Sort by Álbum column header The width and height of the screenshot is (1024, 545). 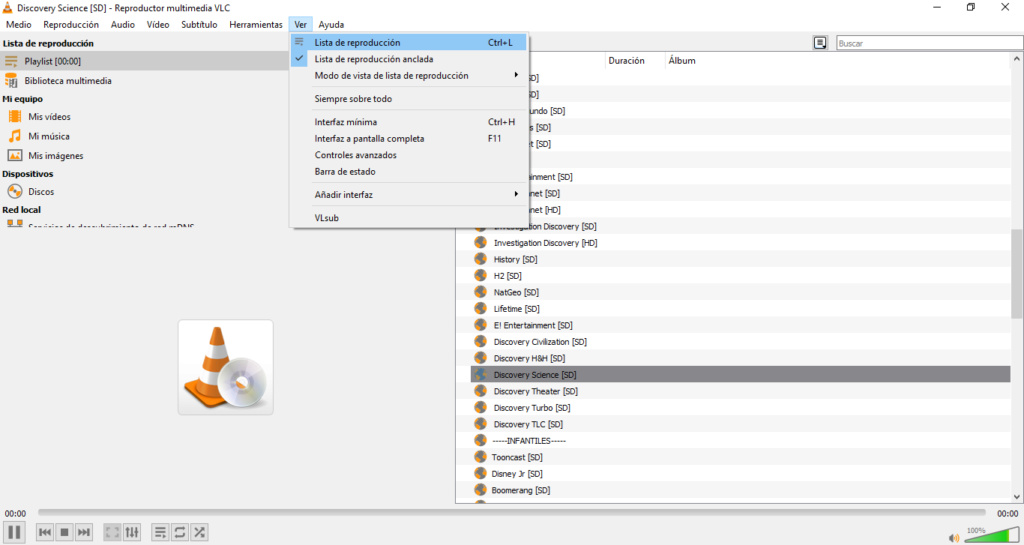coord(682,61)
